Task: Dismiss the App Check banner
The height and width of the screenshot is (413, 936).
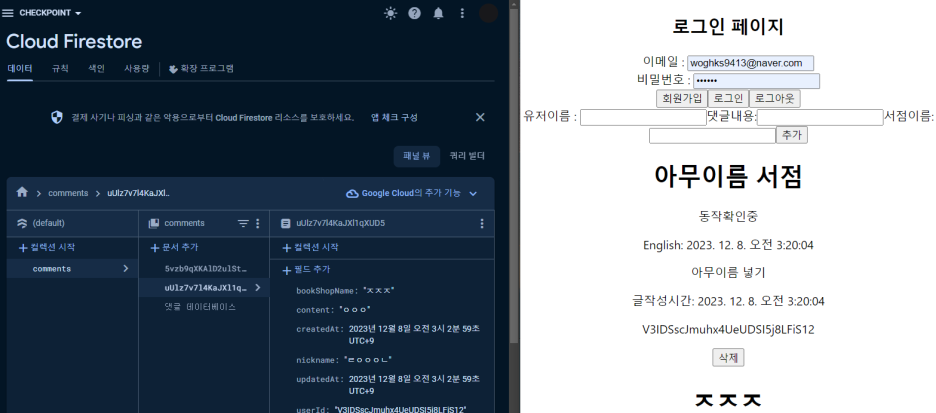Action: [x=480, y=117]
